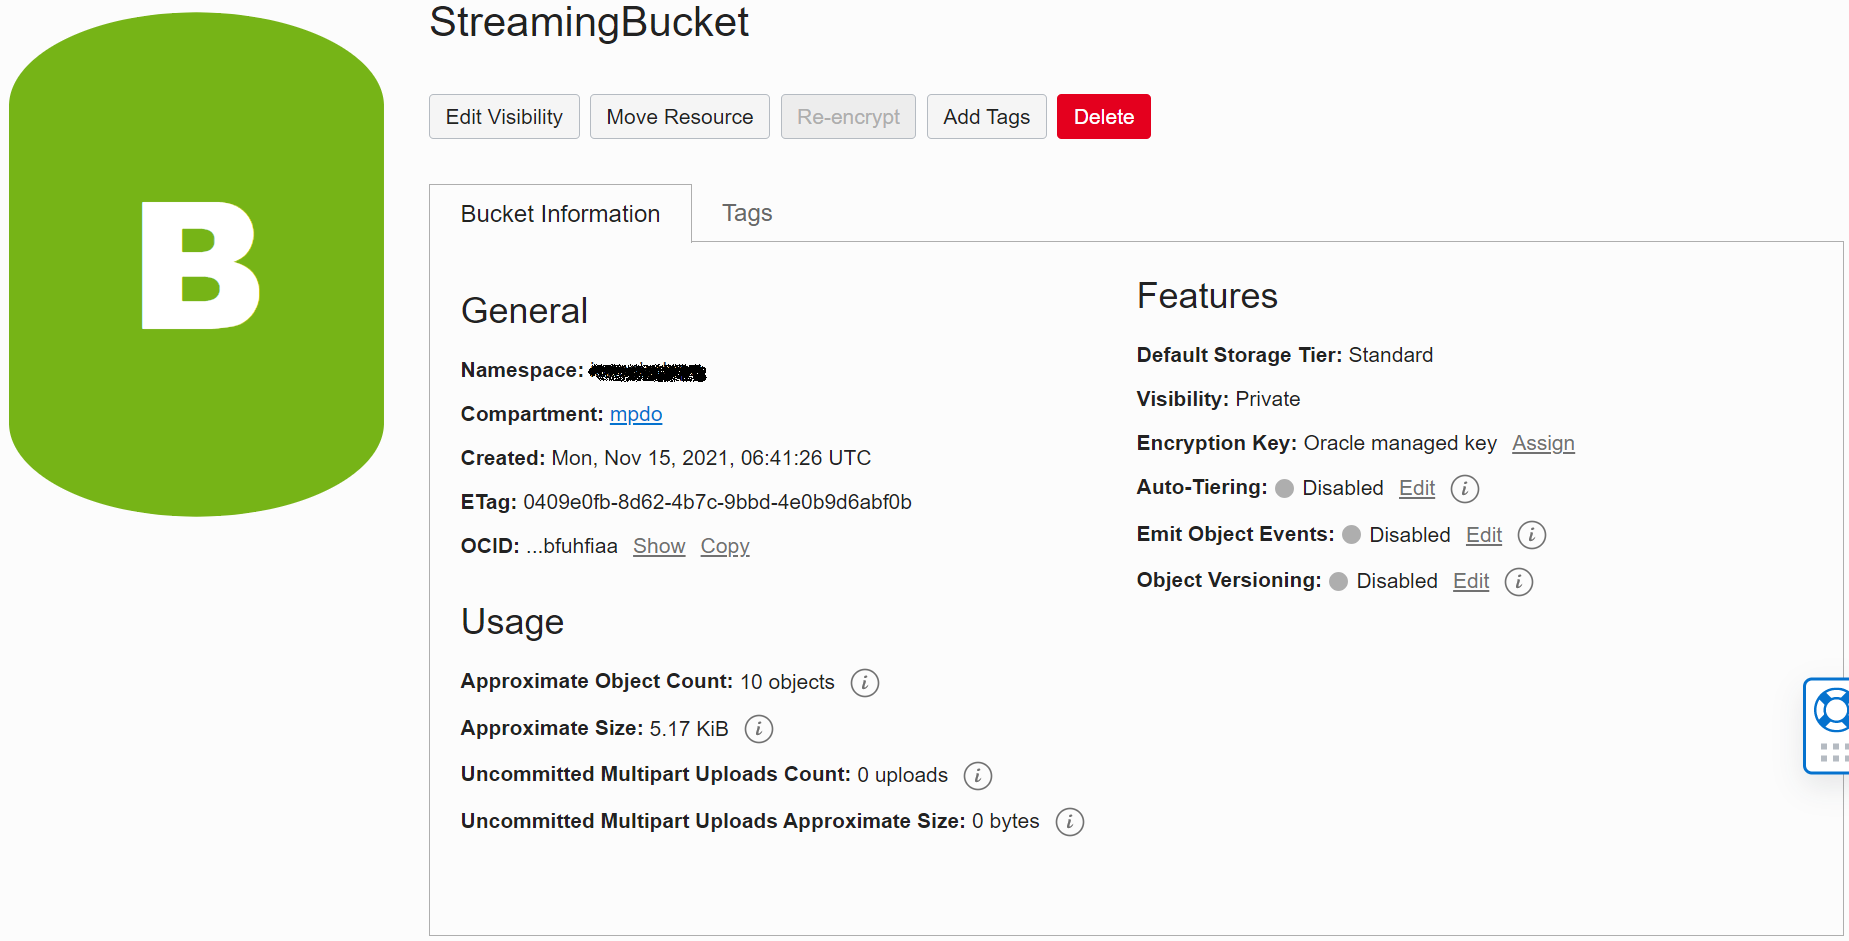The height and width of the screenshot is (941, 1849).
Task: Open the Add Tags dialog
Action: (986, 116)
